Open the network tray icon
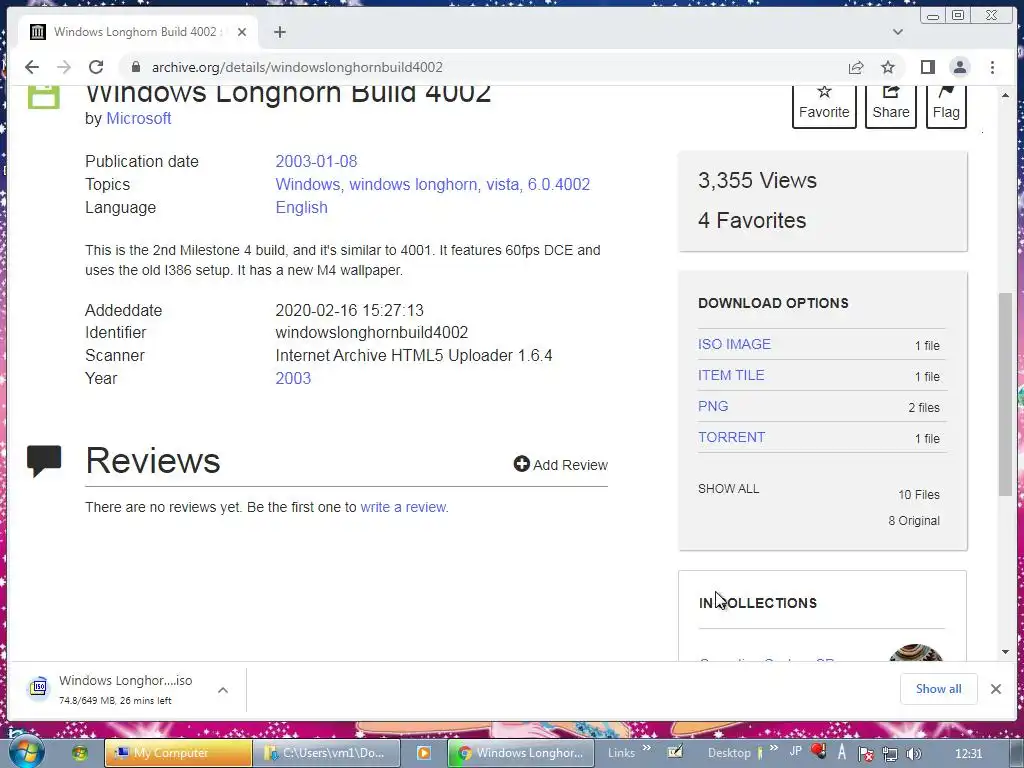The width and height of the screenshot is (1024, 768). point(889,754)
